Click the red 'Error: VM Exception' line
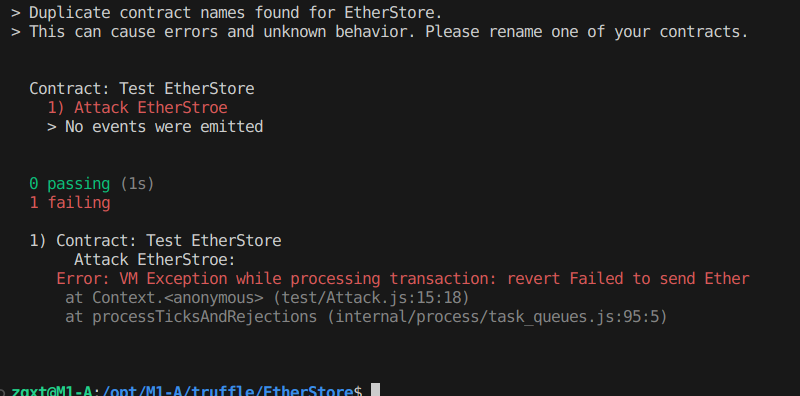The height and width of the screenshot is (396, 800). pyautogui.click(x=403, y=279)
